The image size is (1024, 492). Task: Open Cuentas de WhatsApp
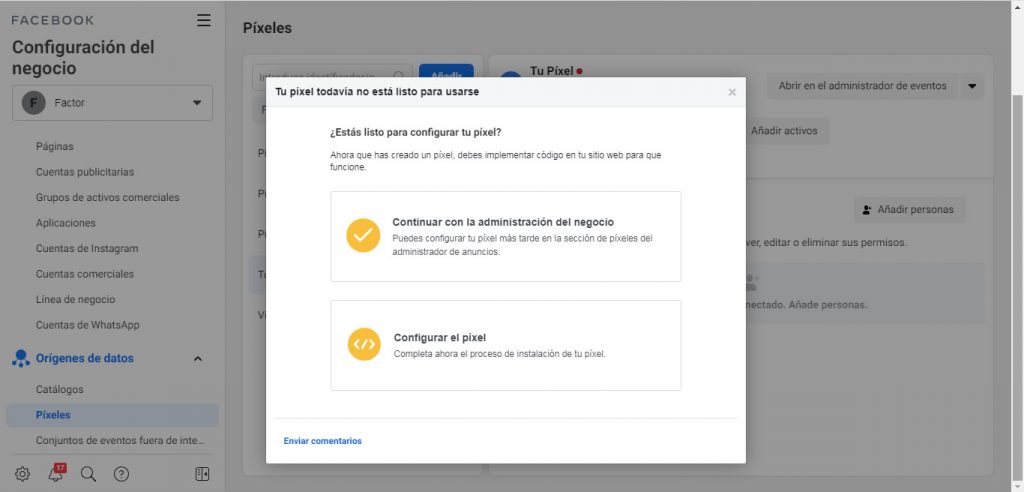pos(88,325)
